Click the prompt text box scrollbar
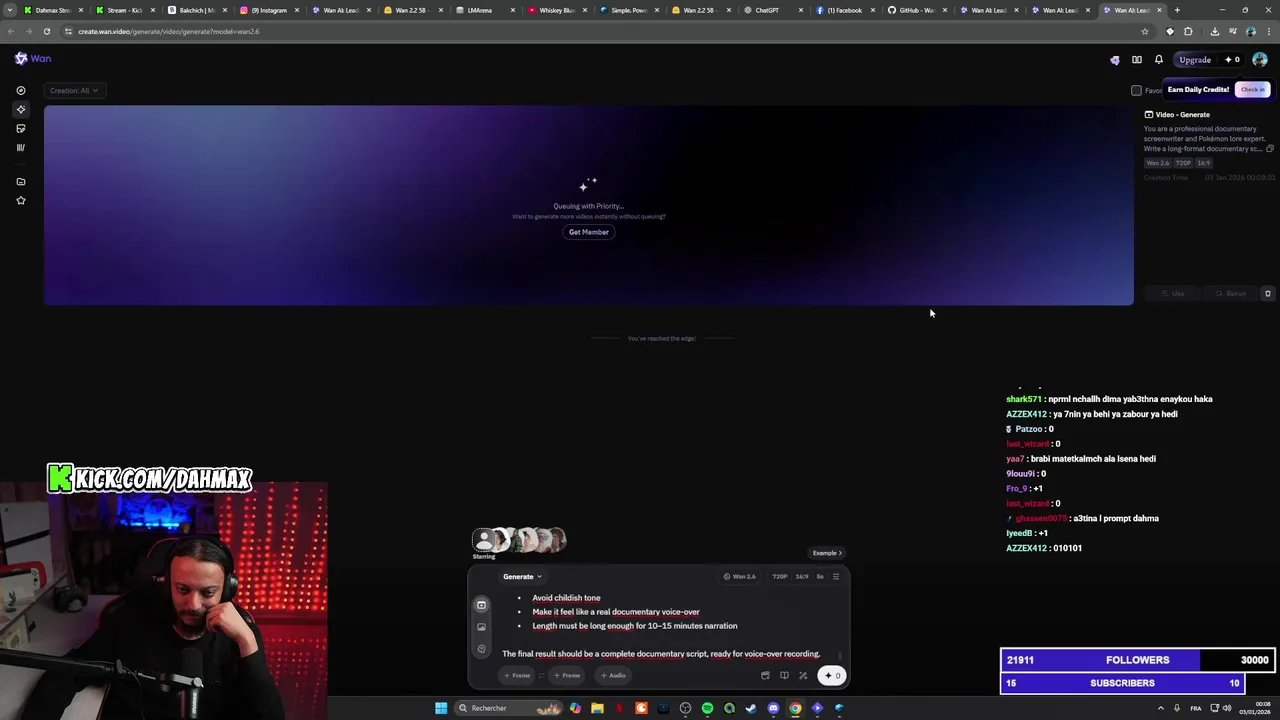 click(840, 655)
